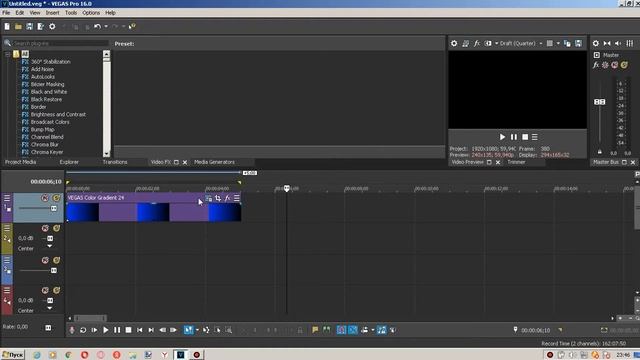Select the Chroma Keyer plugin
Screen dimensions: 640x360
47,152
